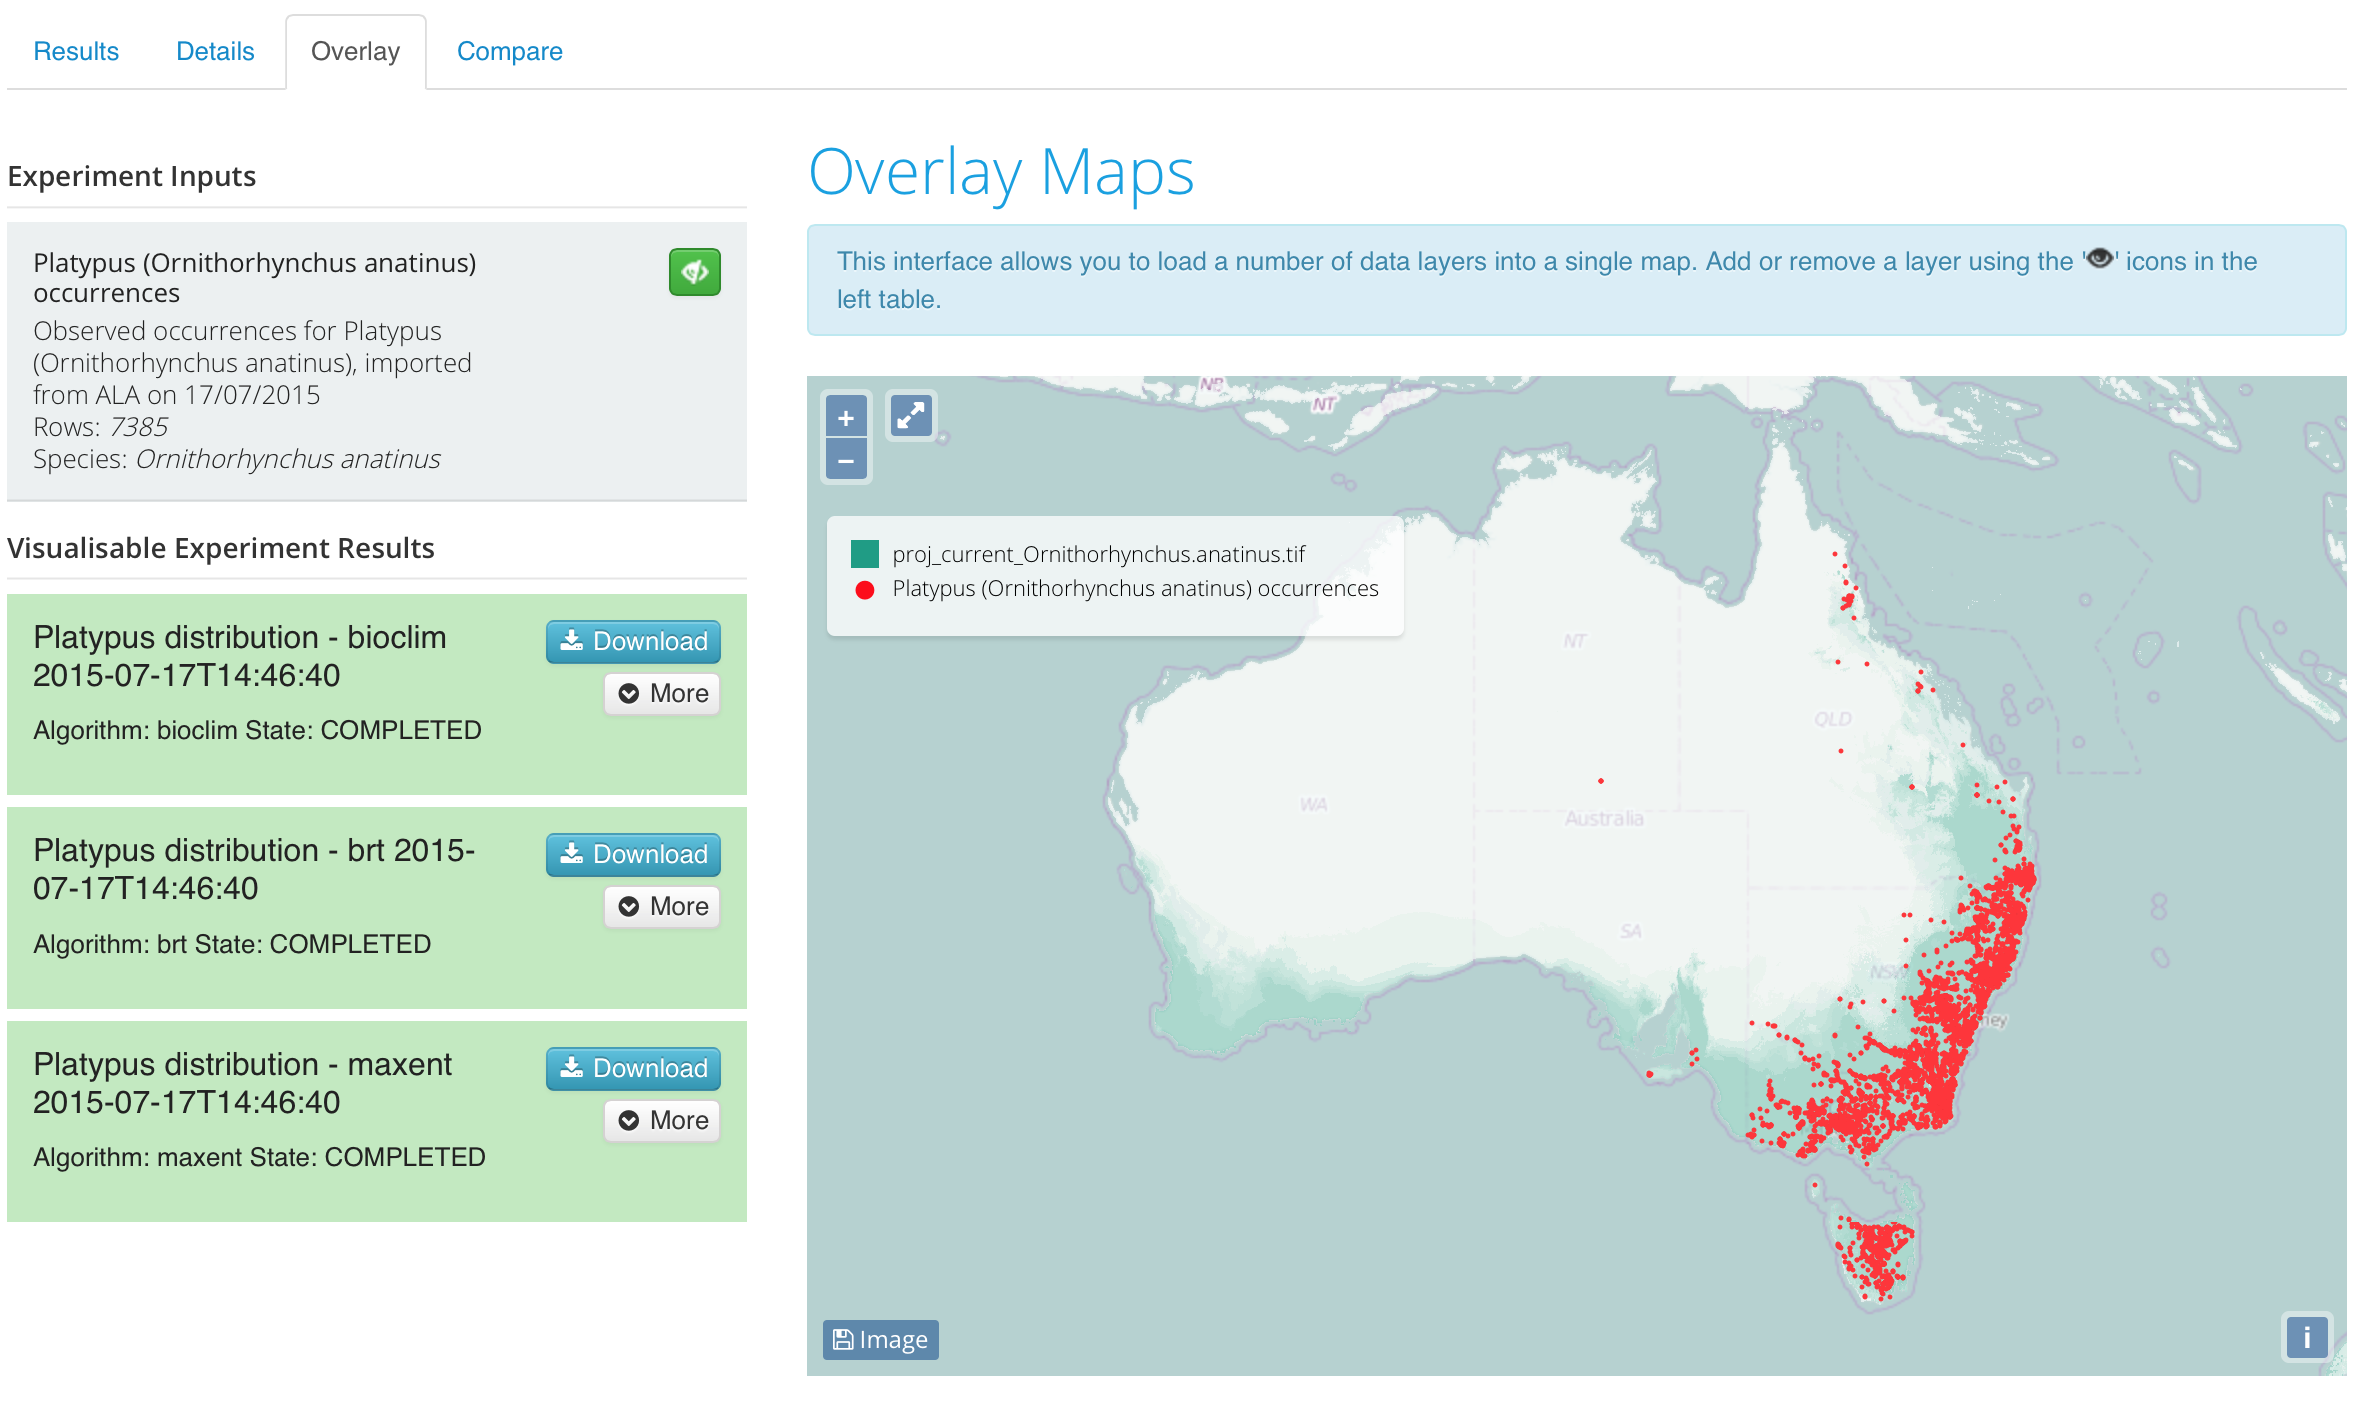This screenshot has width=2360, height=1414.
Task: Expand More options for brt distribution
Action: pos(662,906)
